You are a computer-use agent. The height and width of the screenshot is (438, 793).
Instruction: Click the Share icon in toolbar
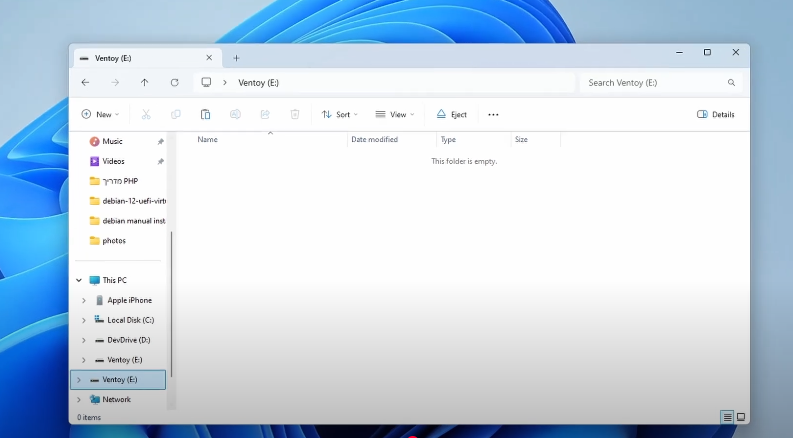265,114
